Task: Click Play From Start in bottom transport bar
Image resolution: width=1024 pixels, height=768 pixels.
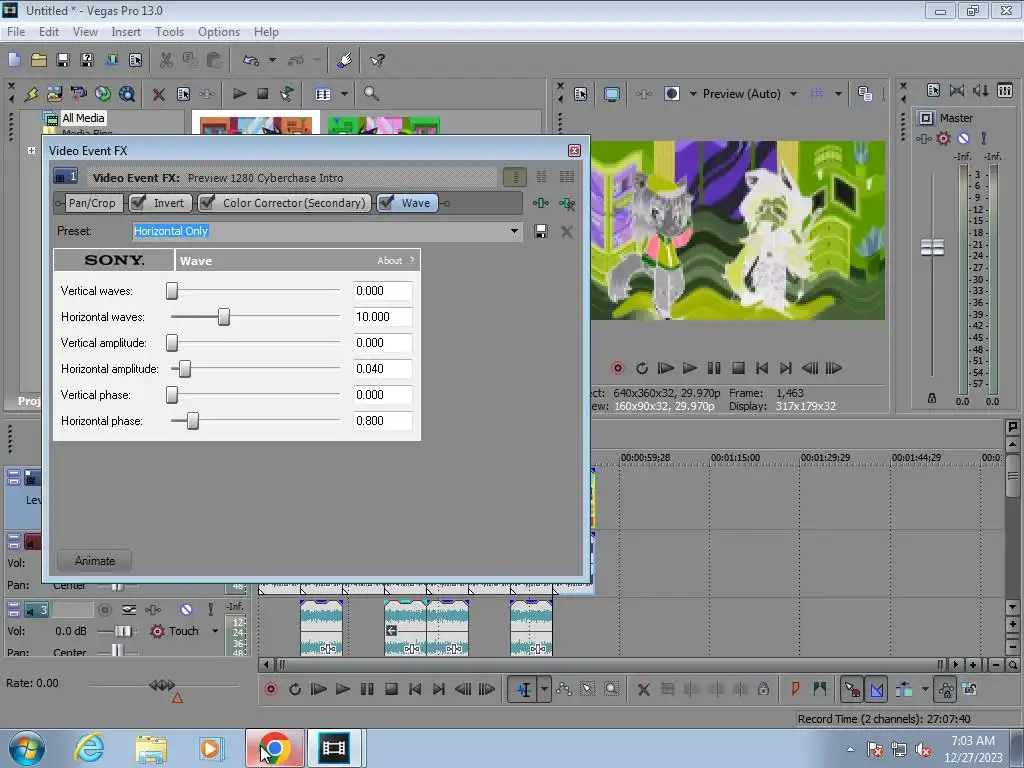Action: click(x=319, y=689)
